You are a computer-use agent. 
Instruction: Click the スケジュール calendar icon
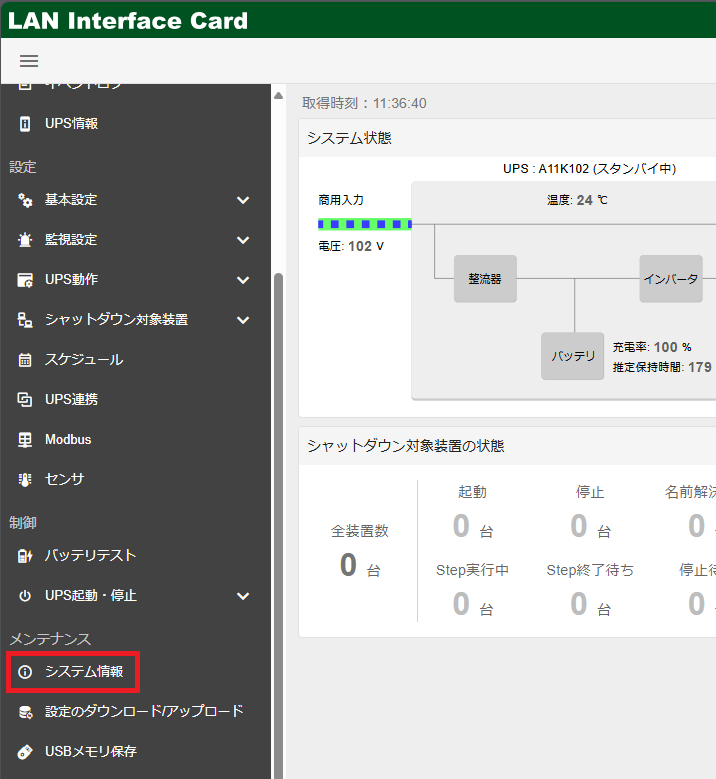(x=25, y=360)
